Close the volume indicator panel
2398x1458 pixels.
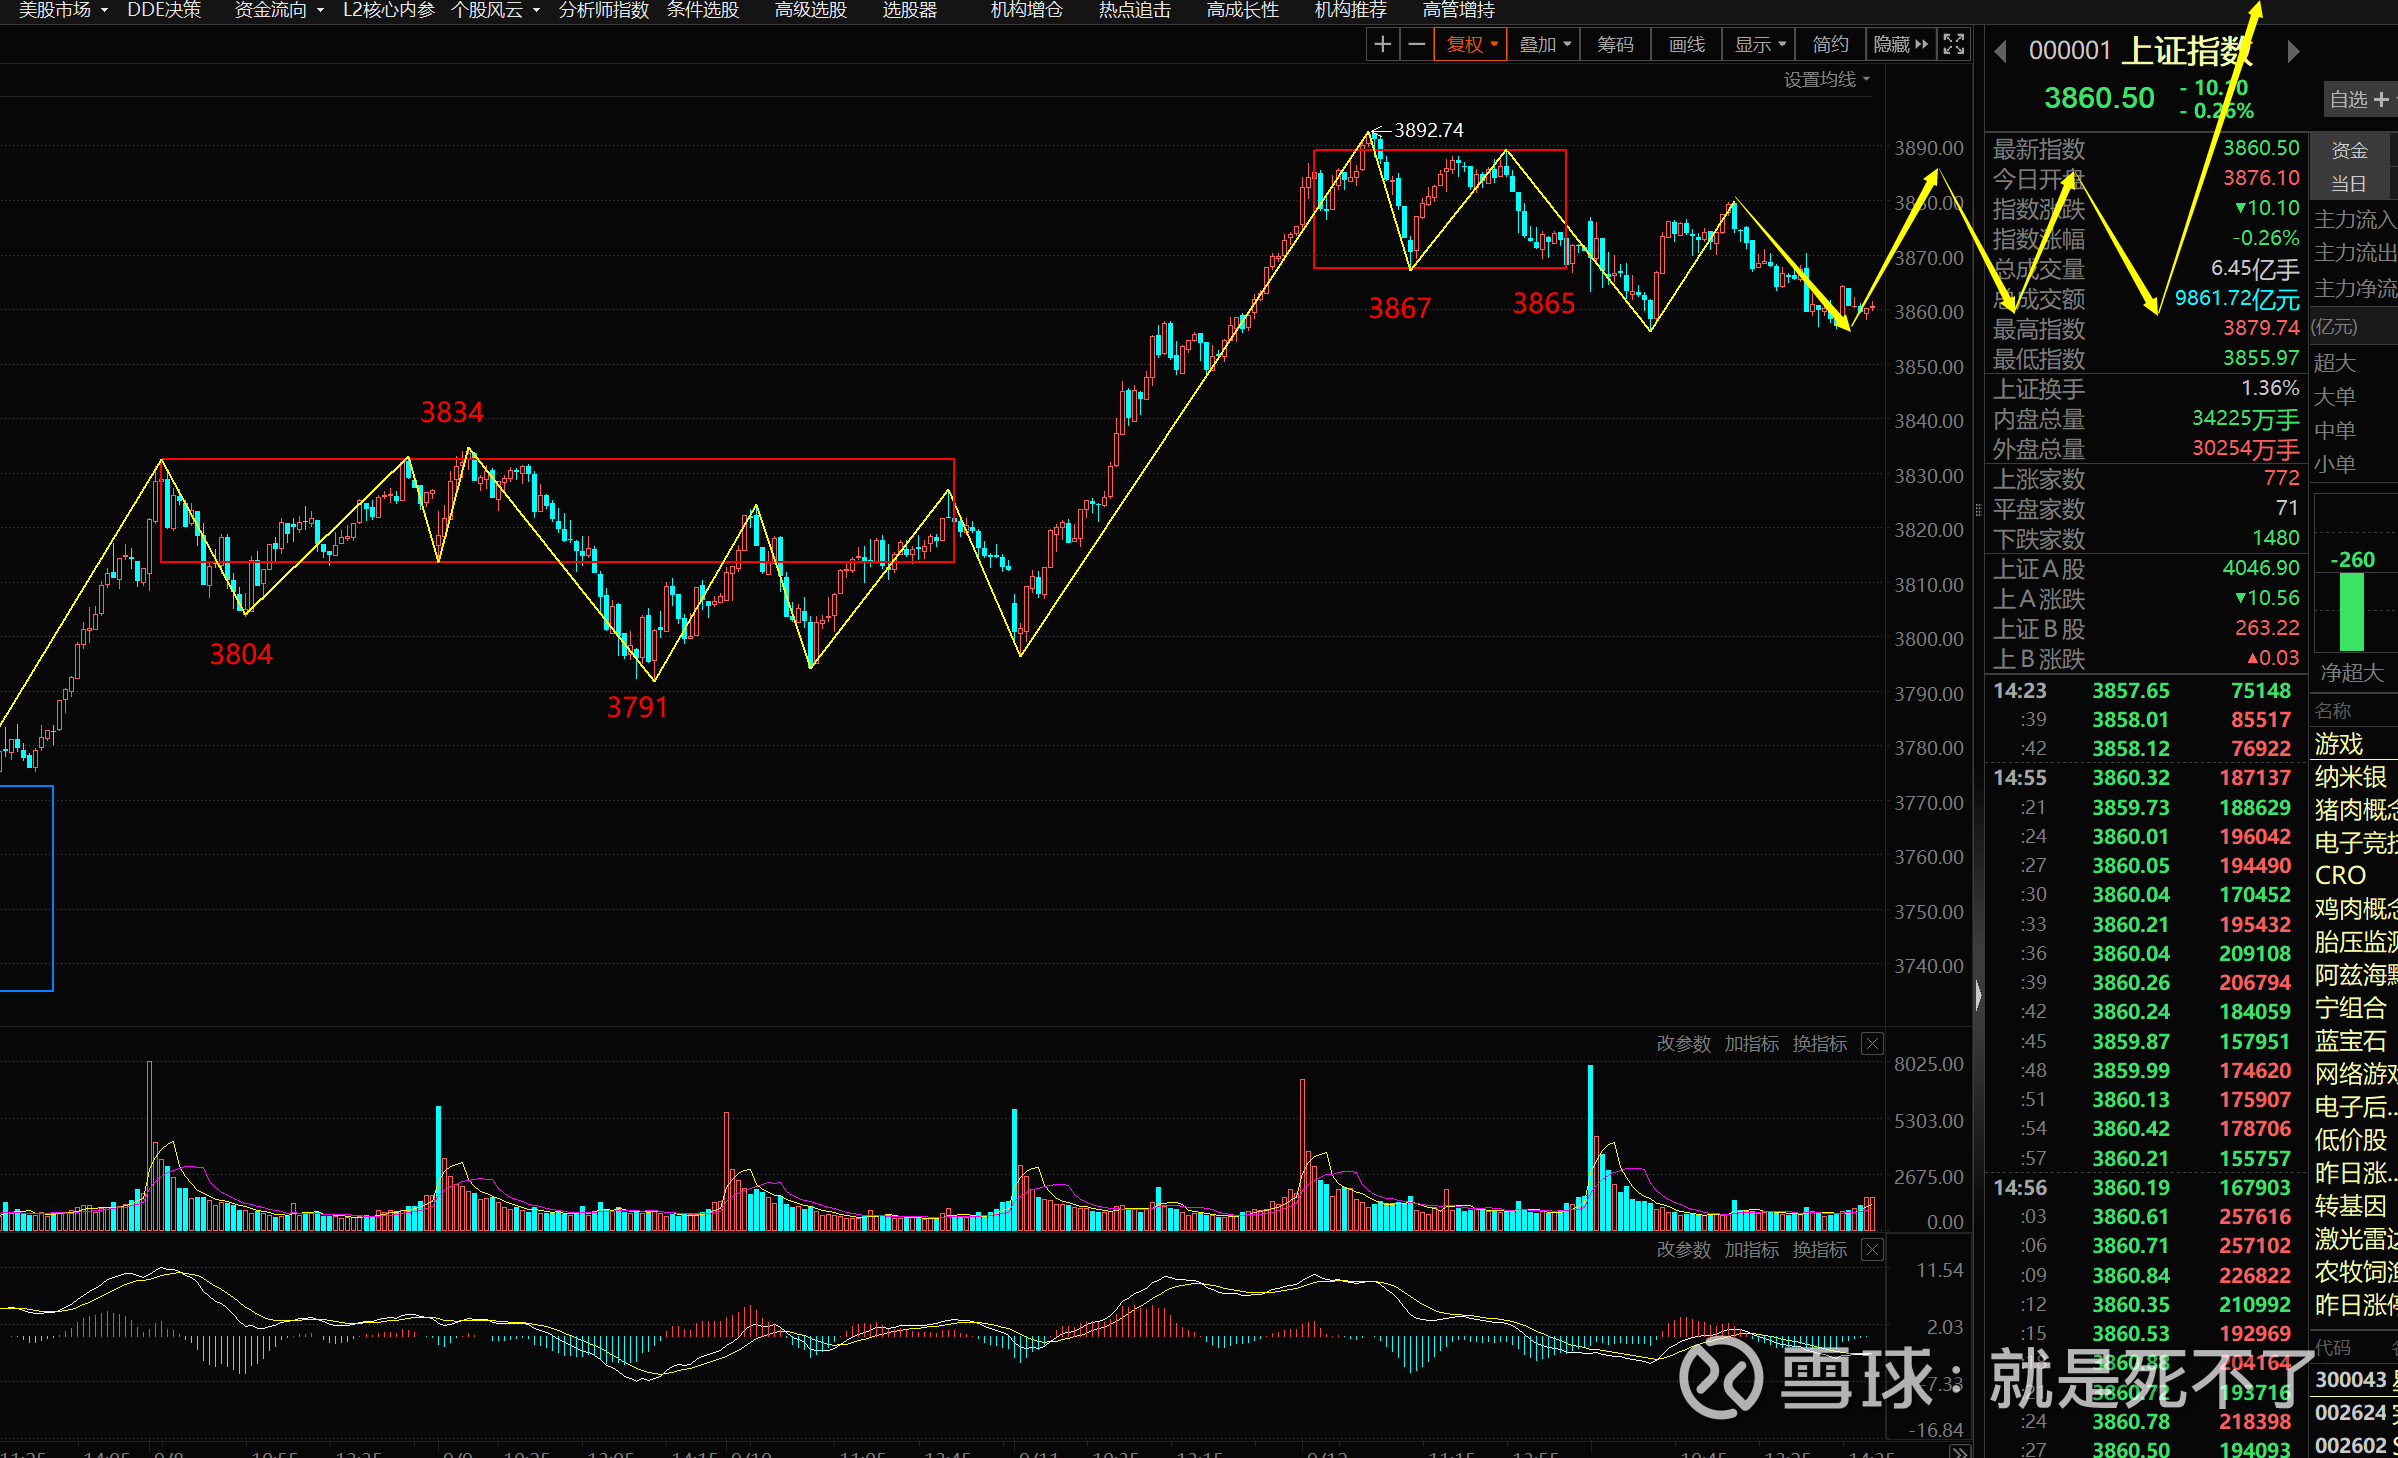[1872, 1044]
